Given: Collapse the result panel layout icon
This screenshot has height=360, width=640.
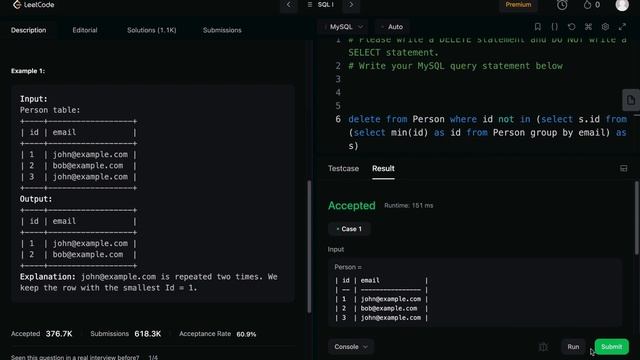Looking at the screenshot, I should point(623,169).
